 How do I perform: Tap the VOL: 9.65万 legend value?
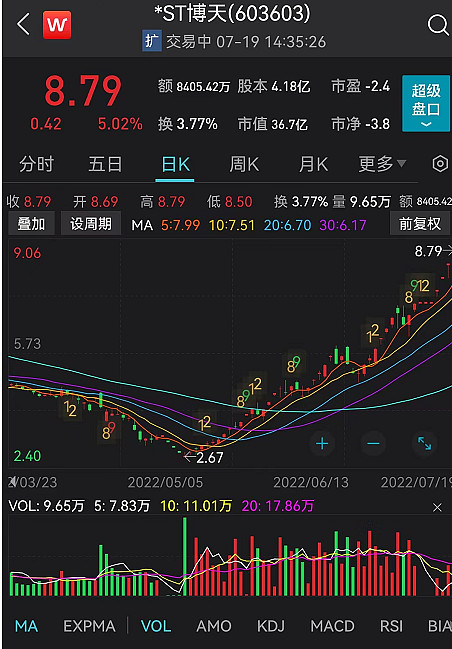(x=46, y=506)
